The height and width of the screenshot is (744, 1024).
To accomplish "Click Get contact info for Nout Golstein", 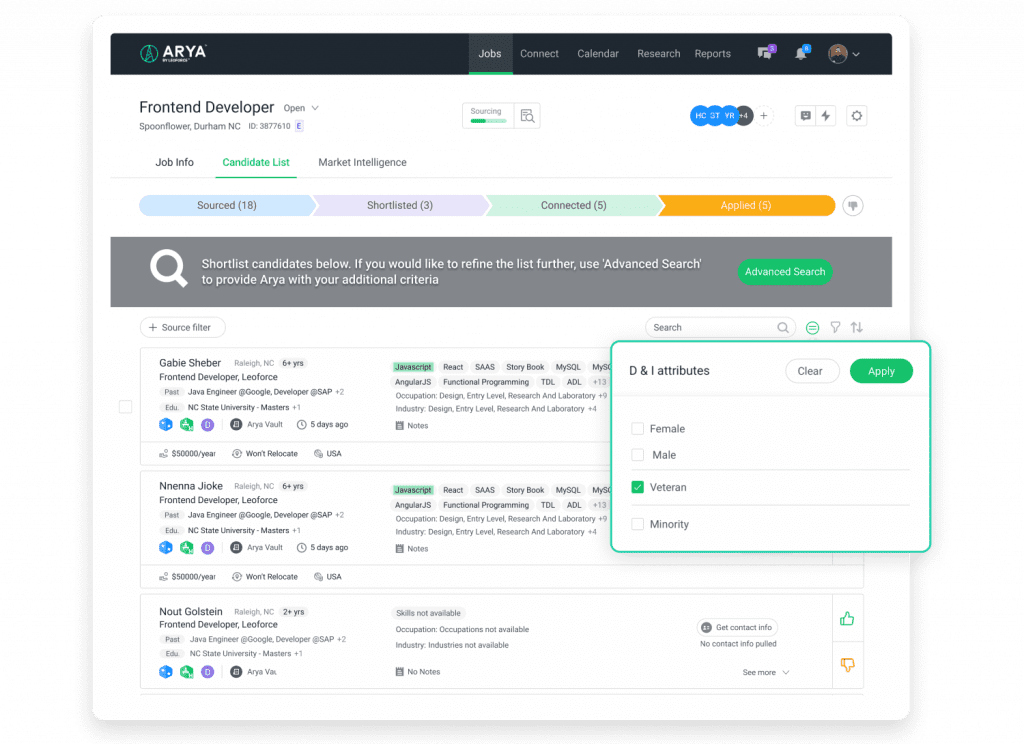I will pyautogui.click(x=737, y=627).
